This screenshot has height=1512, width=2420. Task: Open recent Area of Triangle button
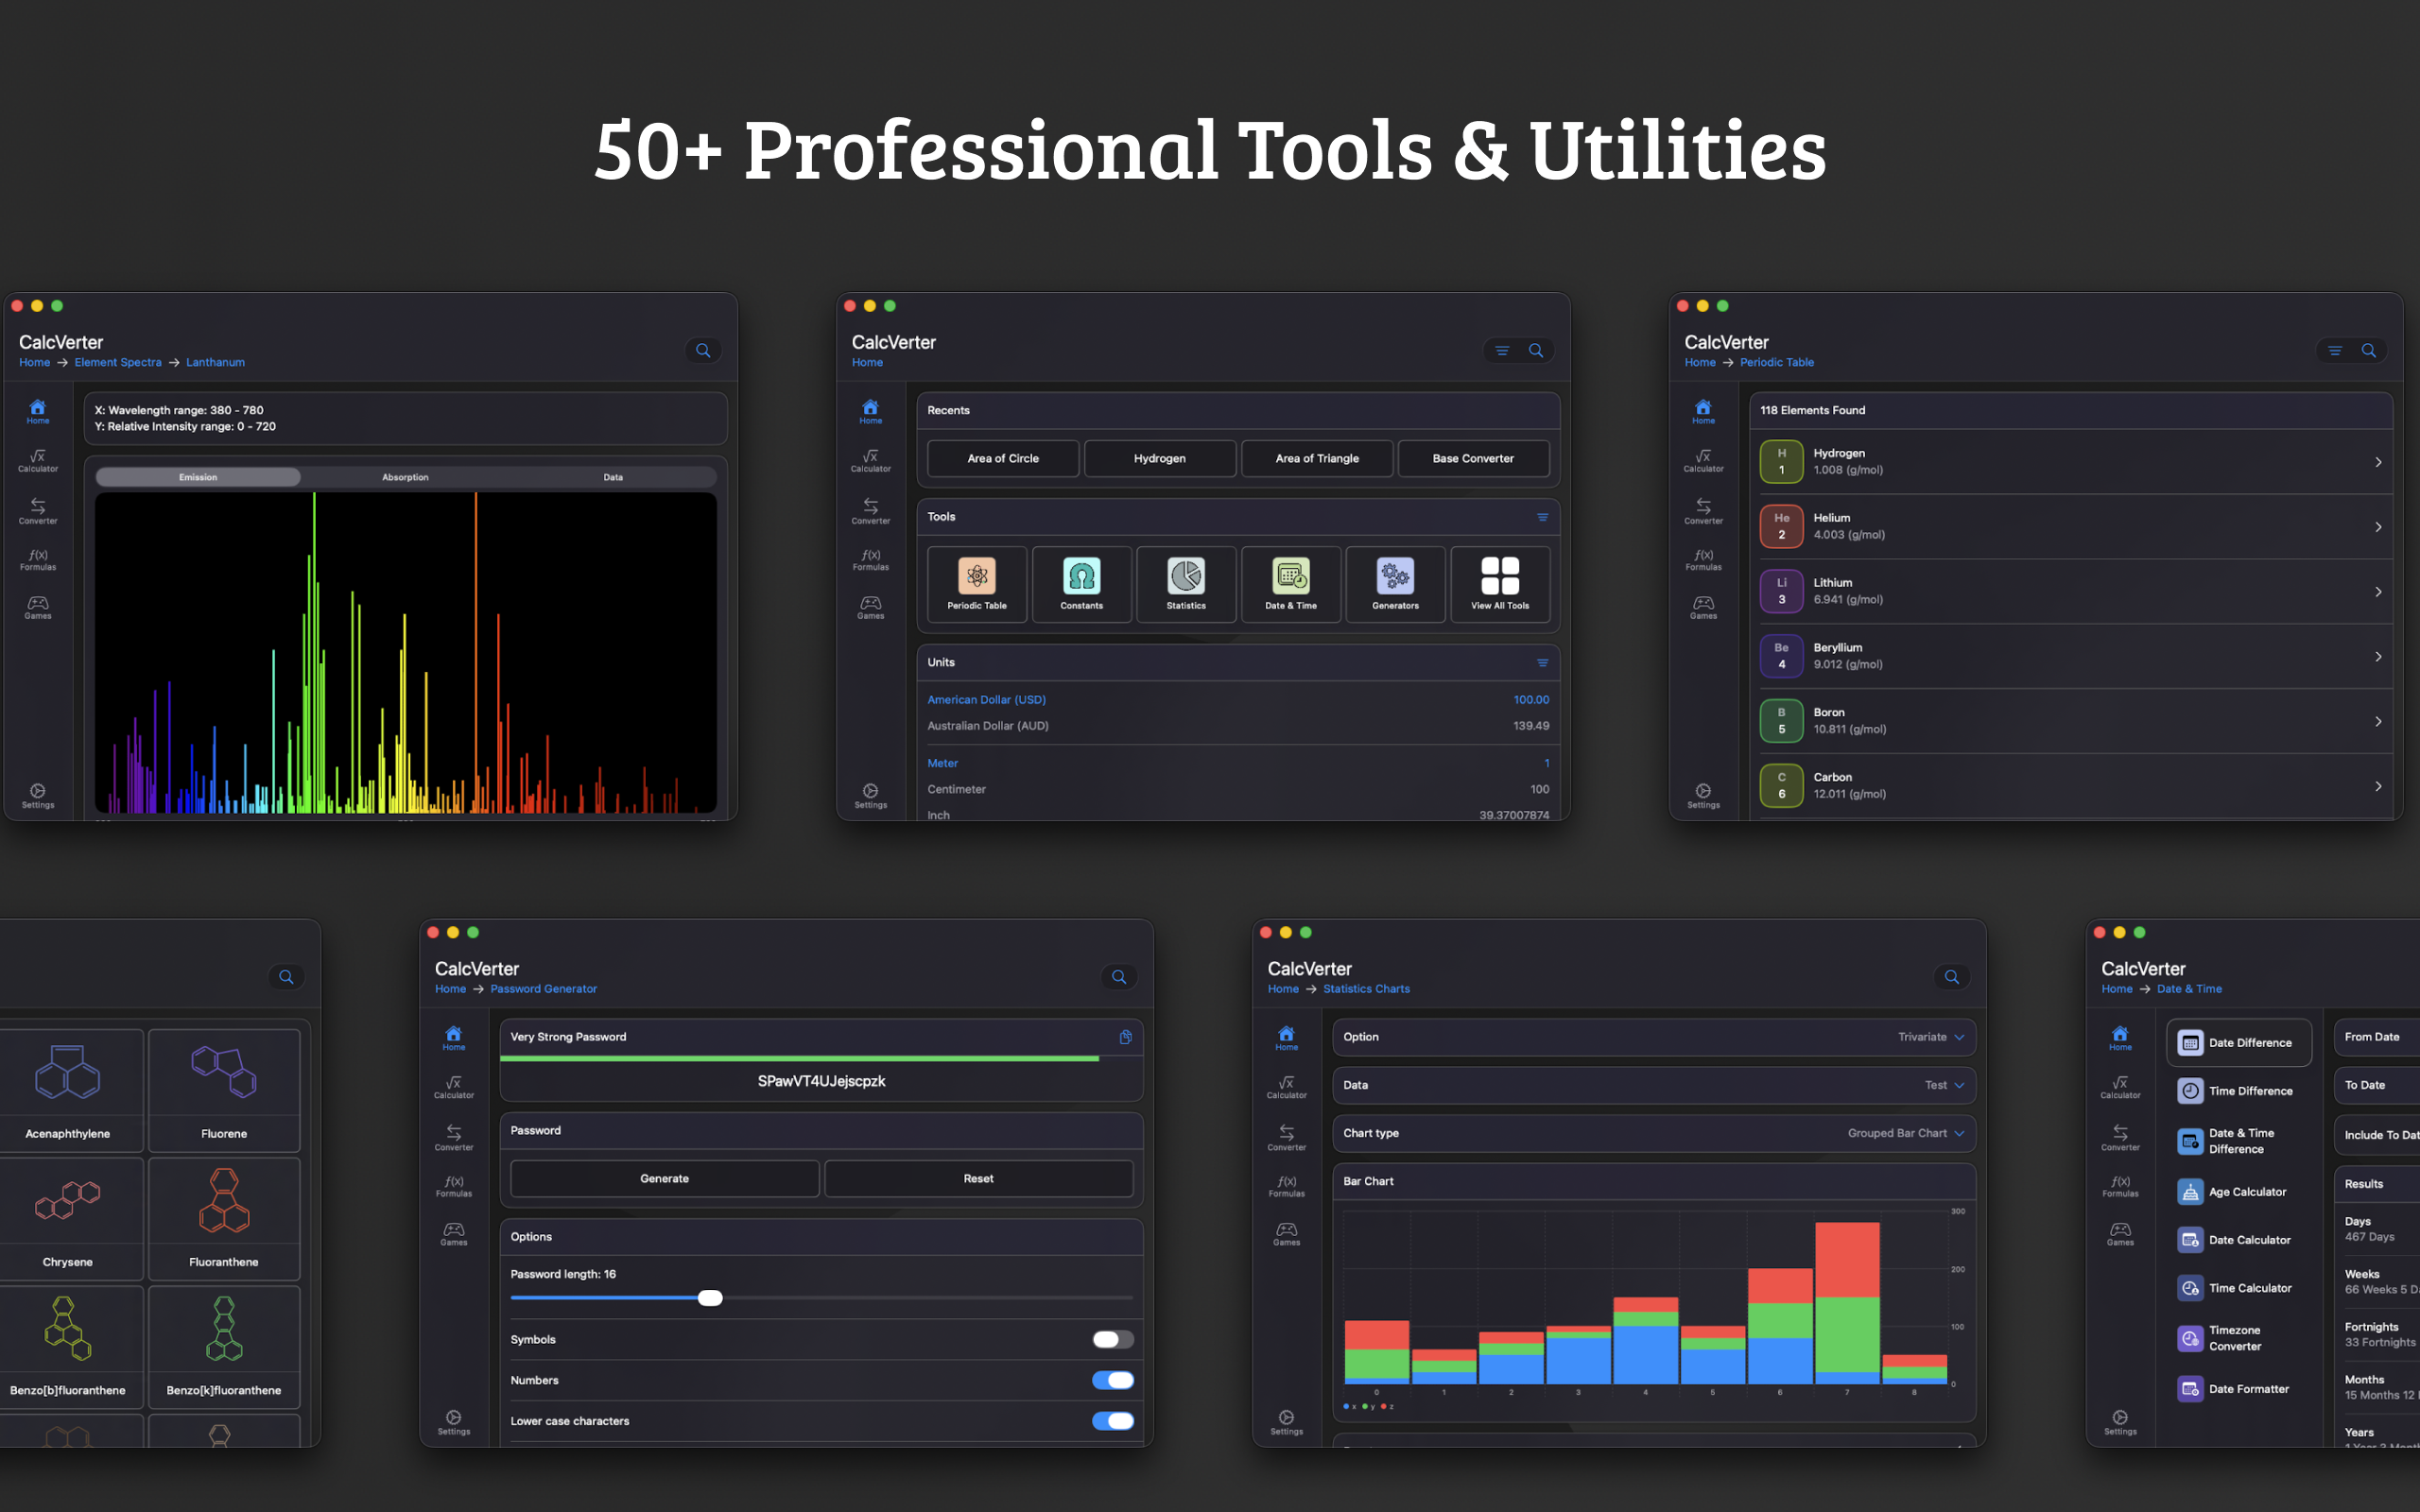click(x=1317, y=459)
